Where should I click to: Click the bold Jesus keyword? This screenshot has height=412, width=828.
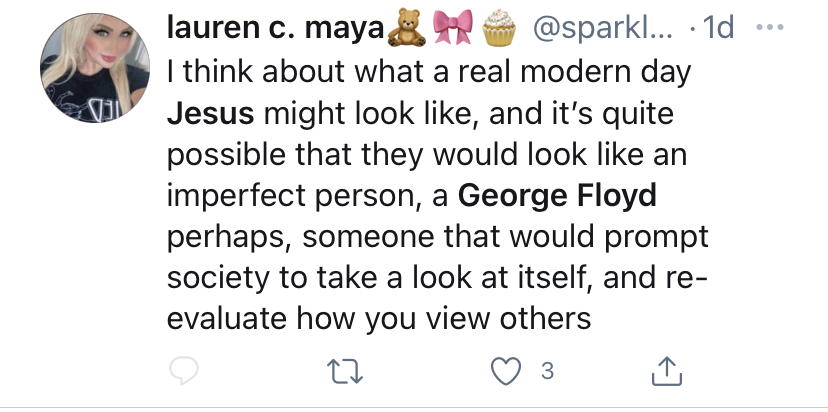[211, 113]
